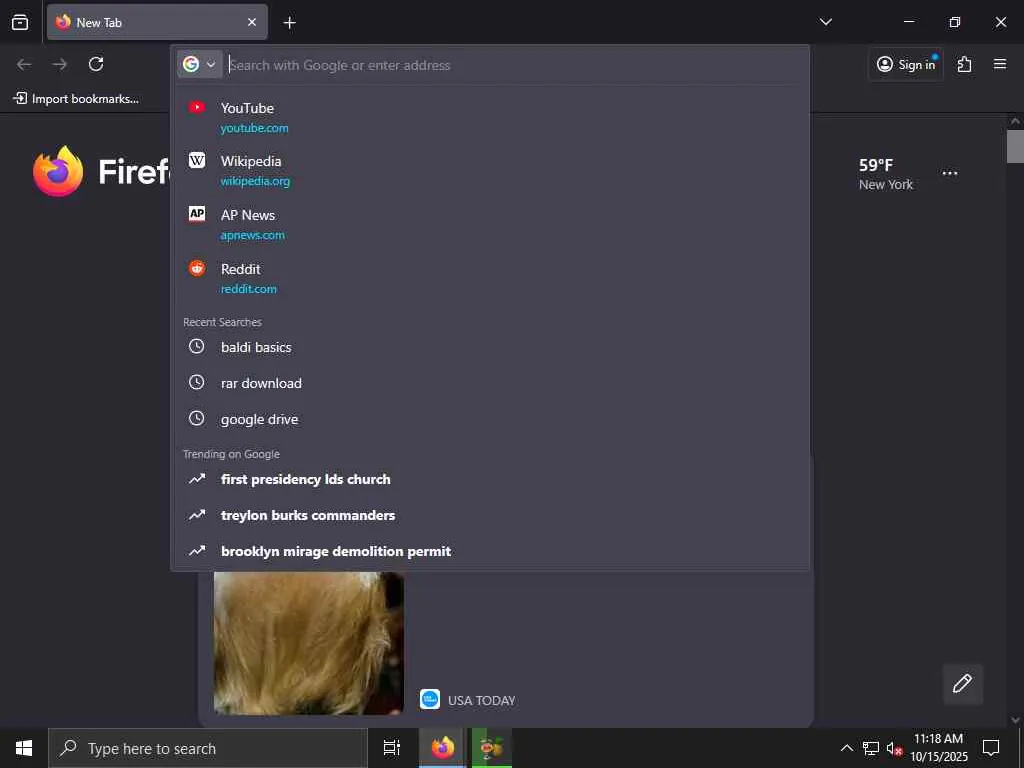Select the New Tab tab
This screenshot has width=1024, height=768.
(x=157, y=22)
